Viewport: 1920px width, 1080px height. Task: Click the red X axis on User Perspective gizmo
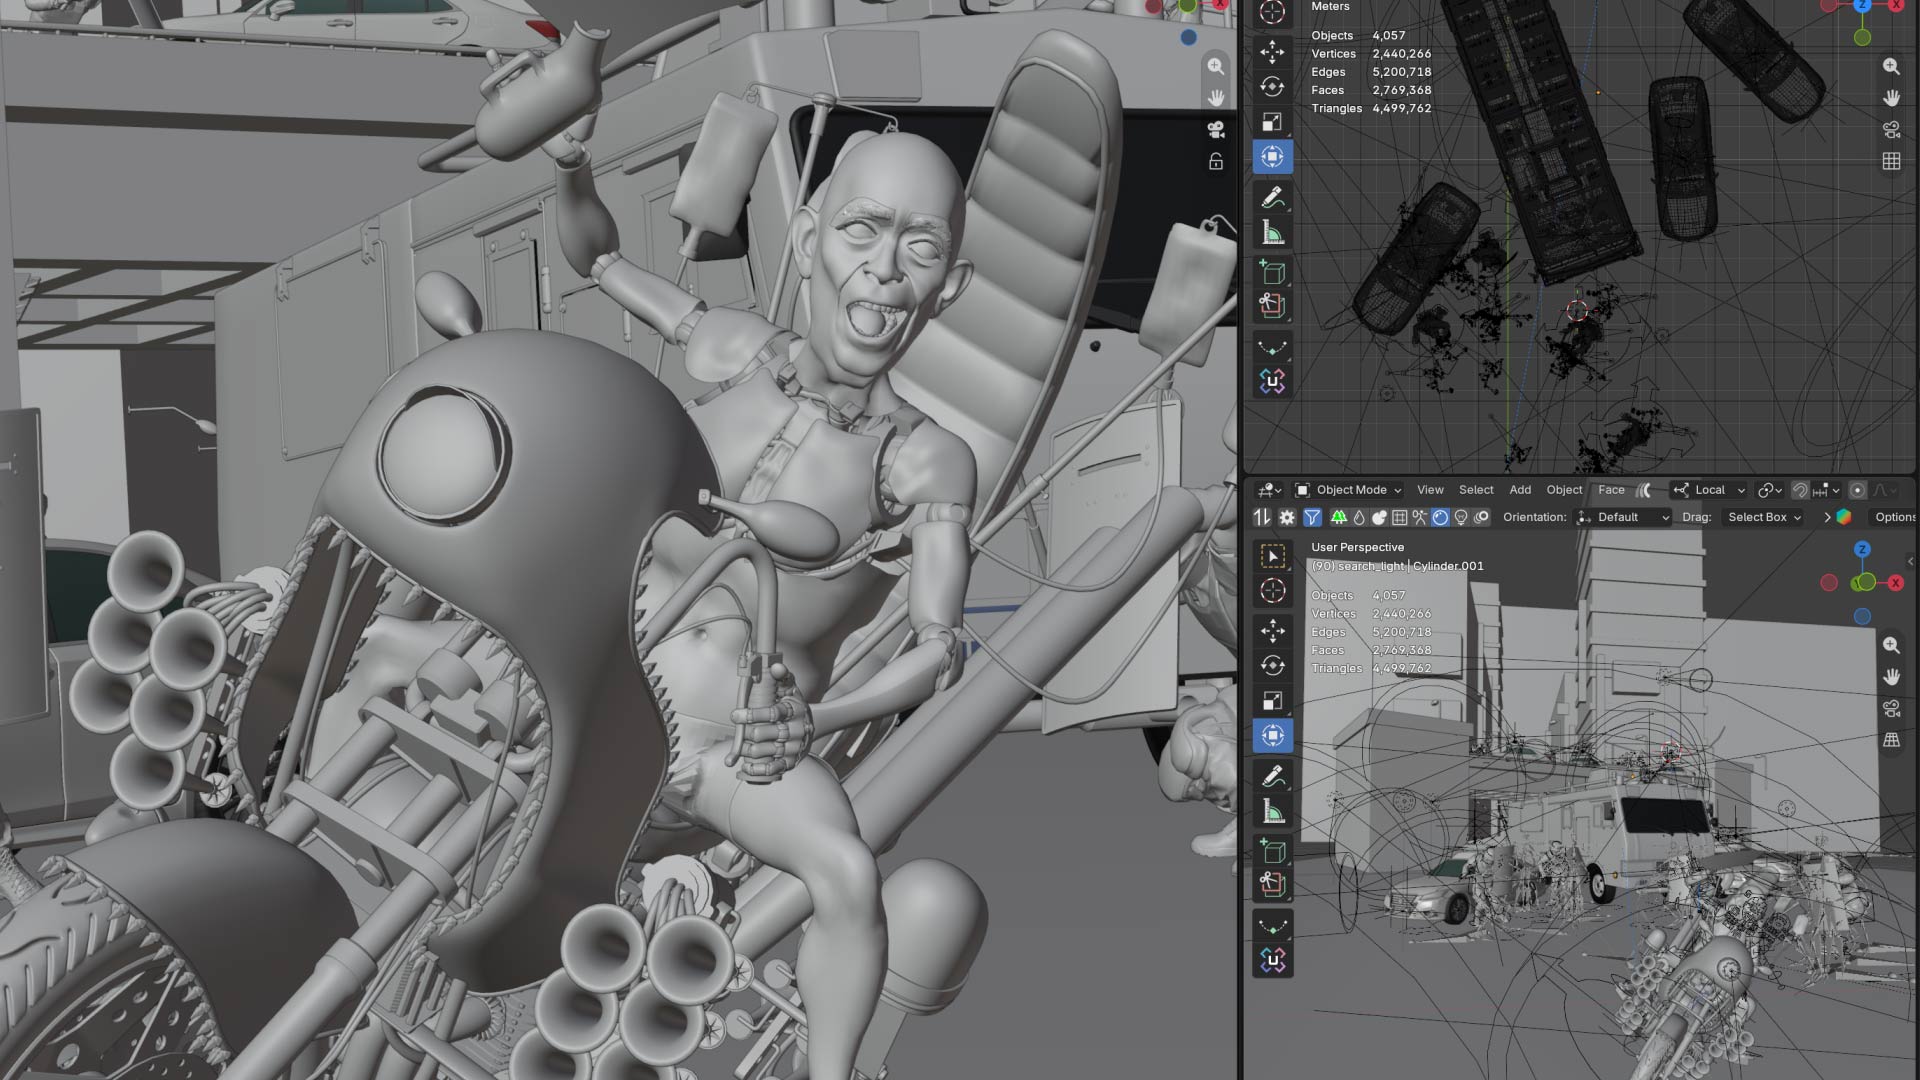click(1895, 583)
